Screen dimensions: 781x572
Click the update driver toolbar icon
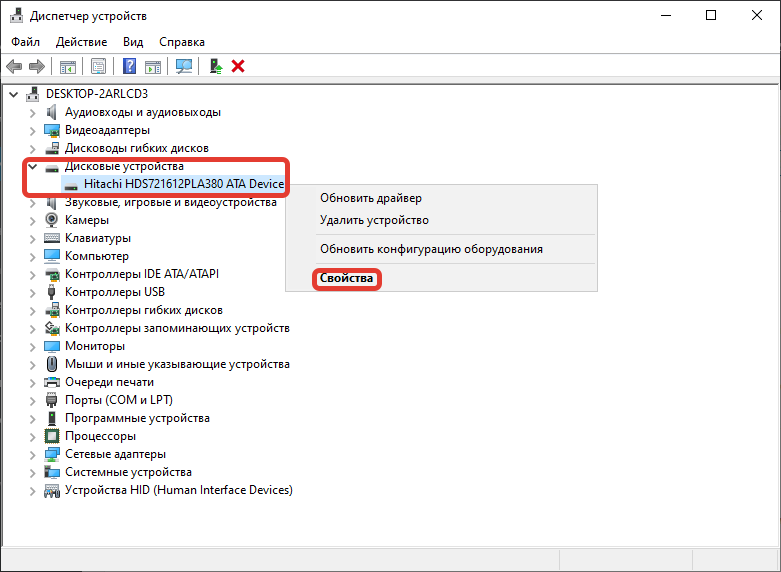[216, 66]
